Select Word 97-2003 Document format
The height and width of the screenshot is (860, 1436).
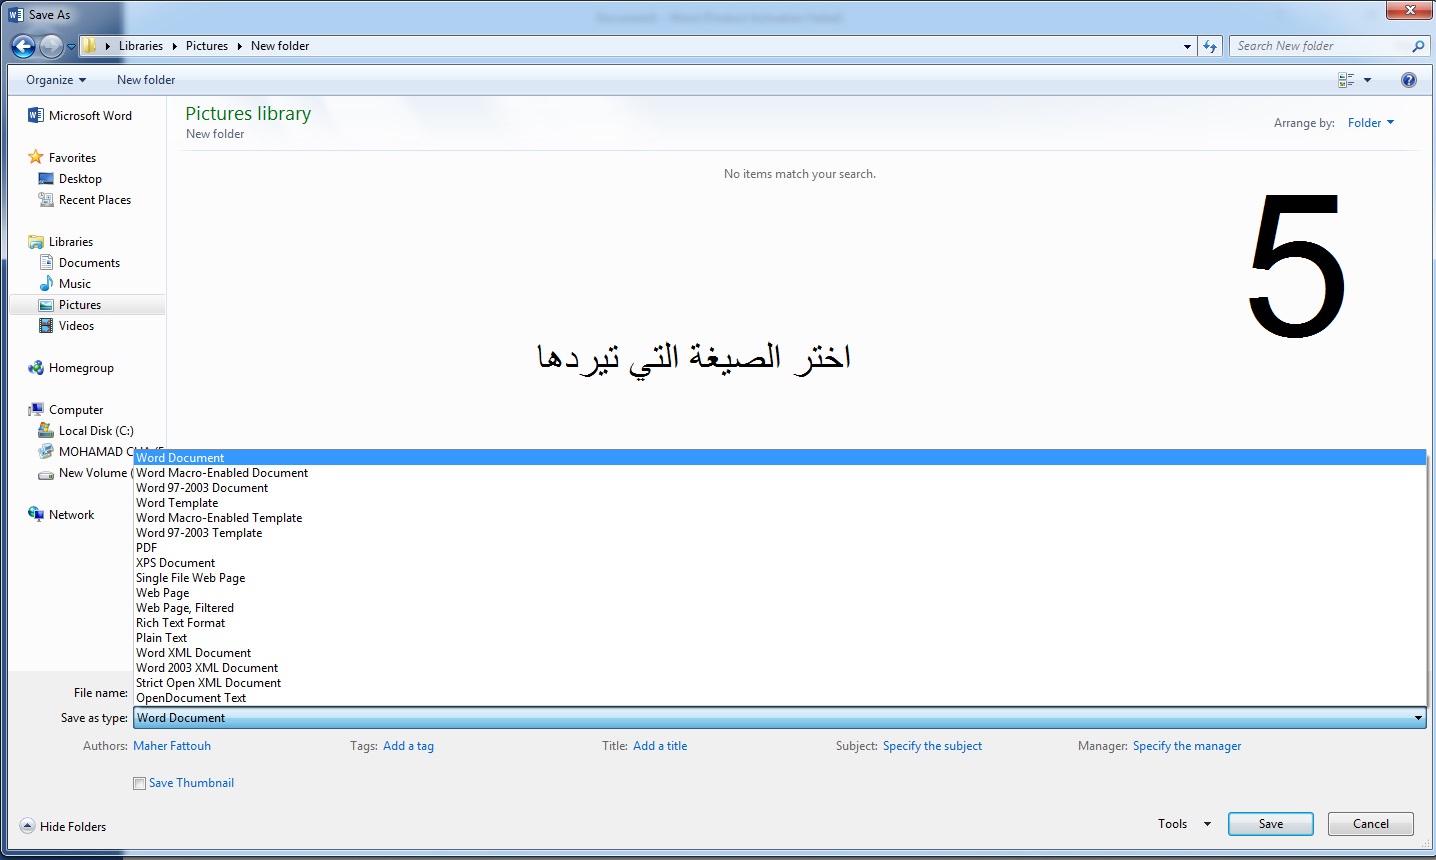pos(202,488)
